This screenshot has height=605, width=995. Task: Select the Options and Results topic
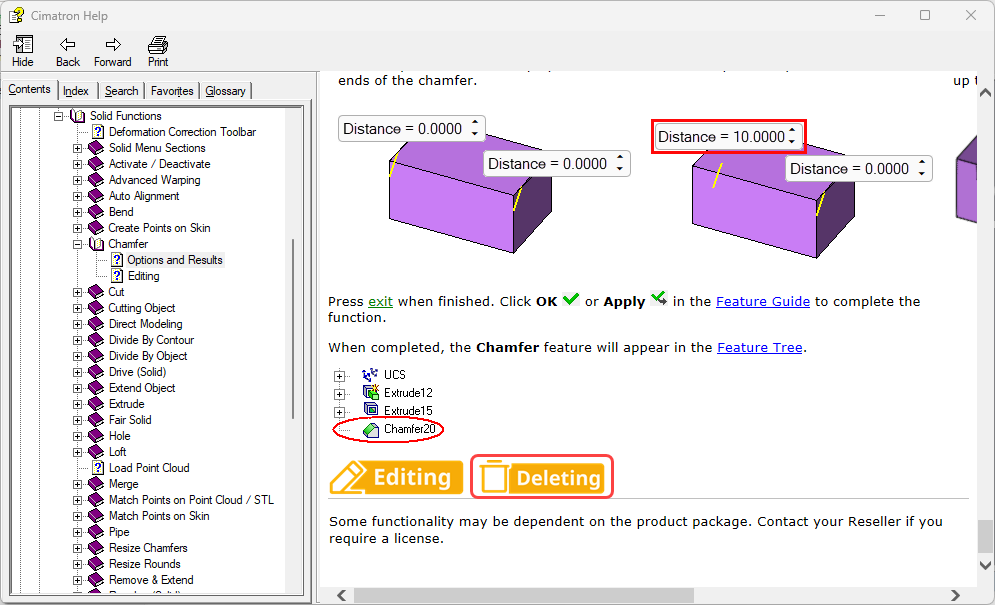coord(175,260)
